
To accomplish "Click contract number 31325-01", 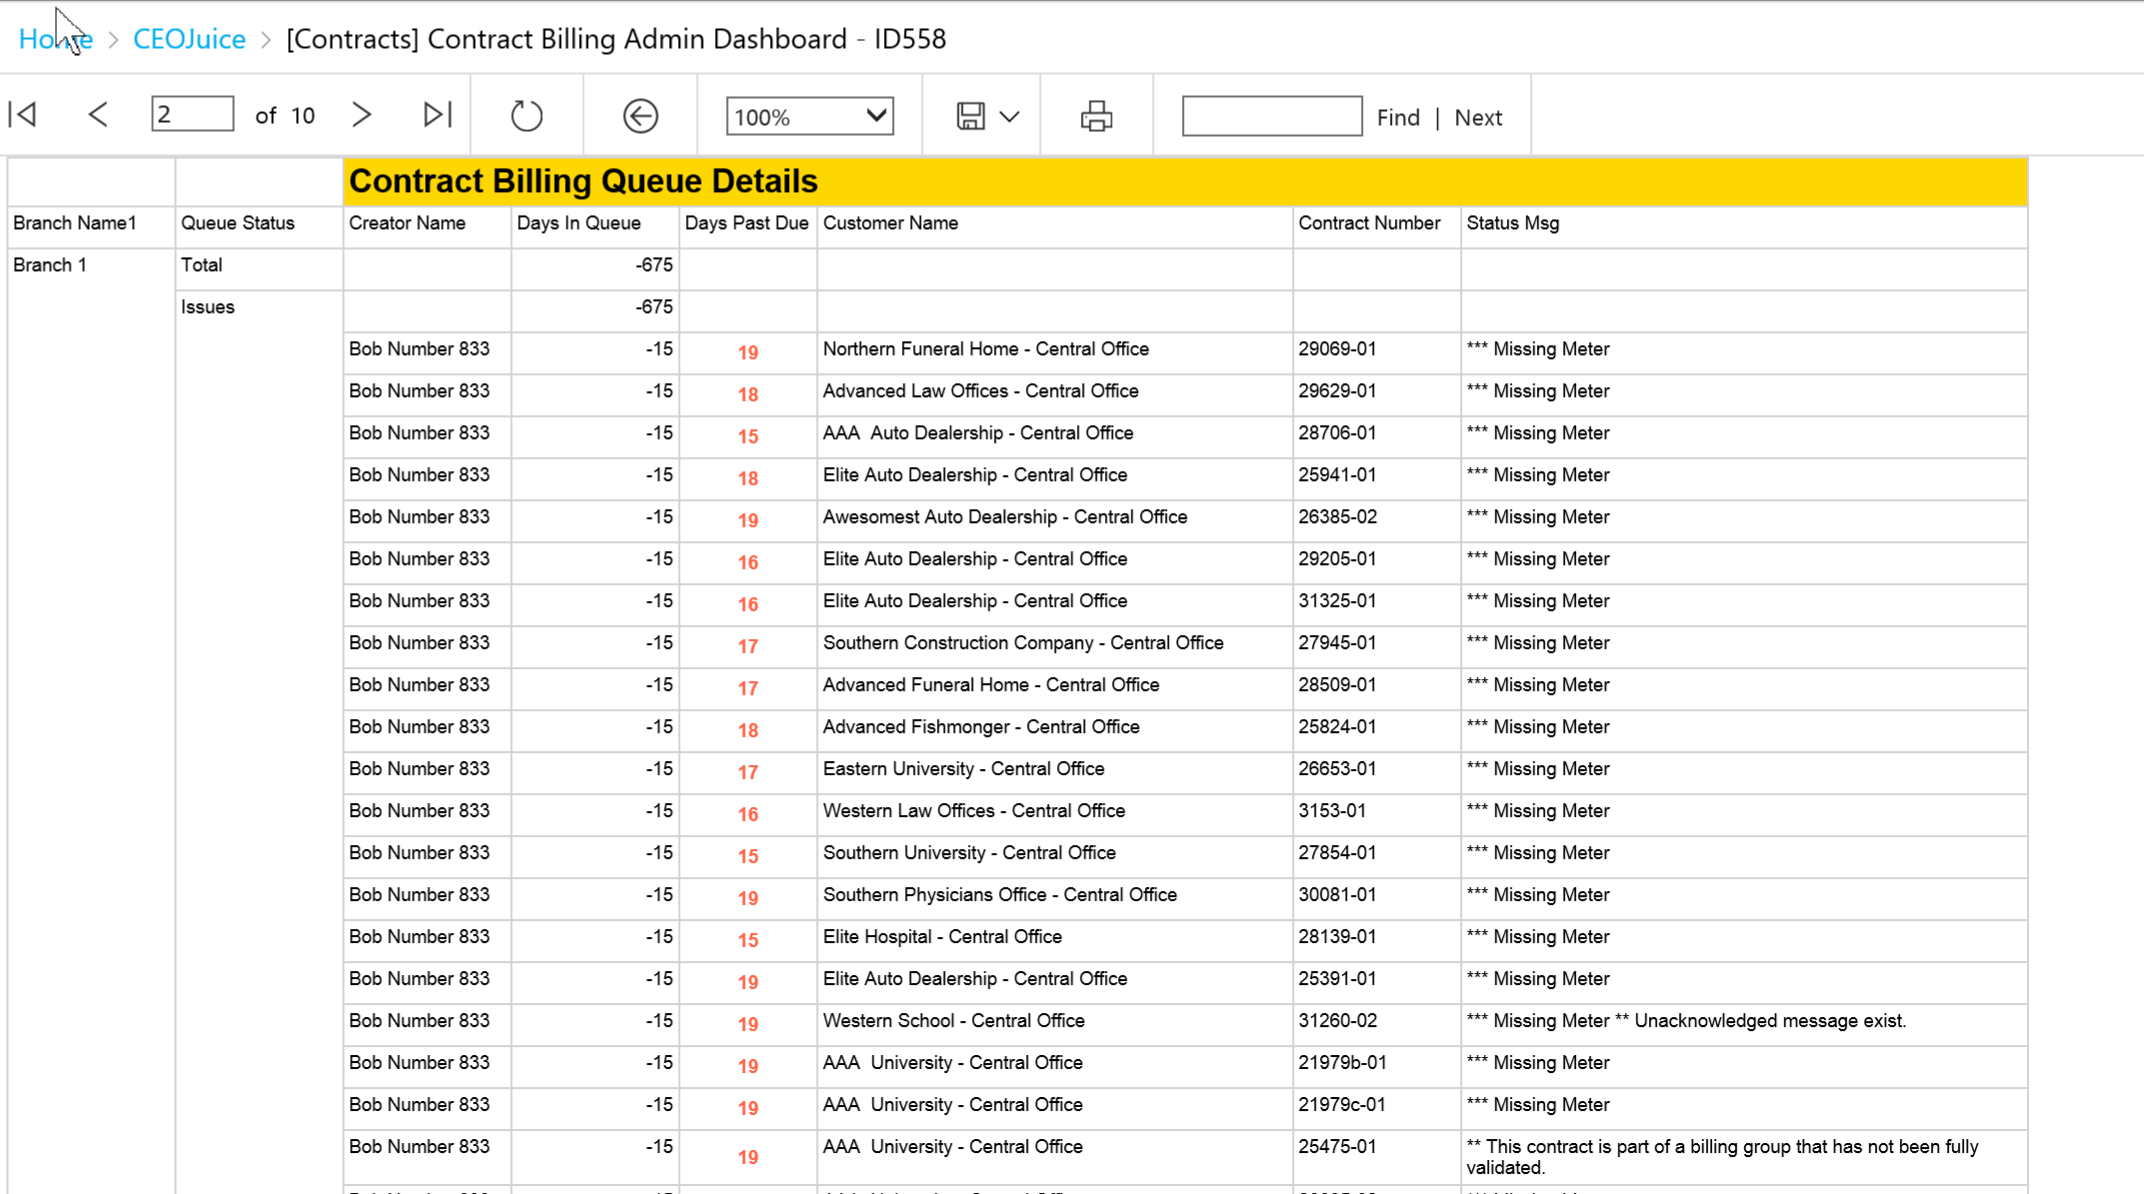I will pyautogui.click(x=1337, y=601).
